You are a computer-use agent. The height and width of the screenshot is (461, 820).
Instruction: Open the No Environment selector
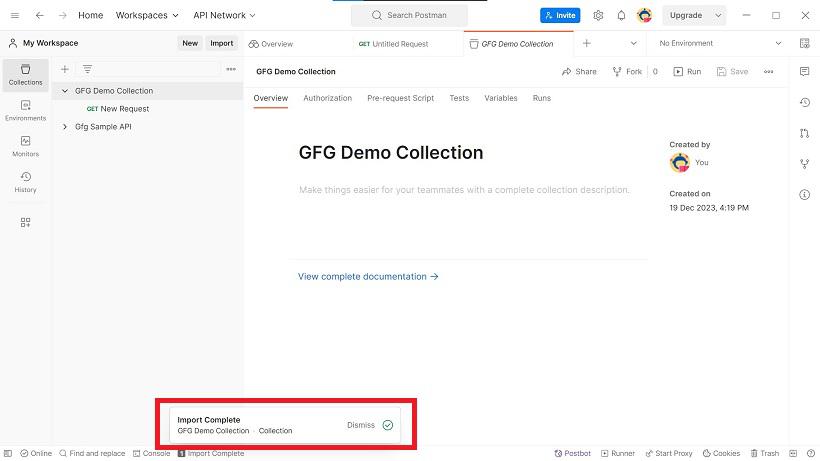click(x=720, y=43)
